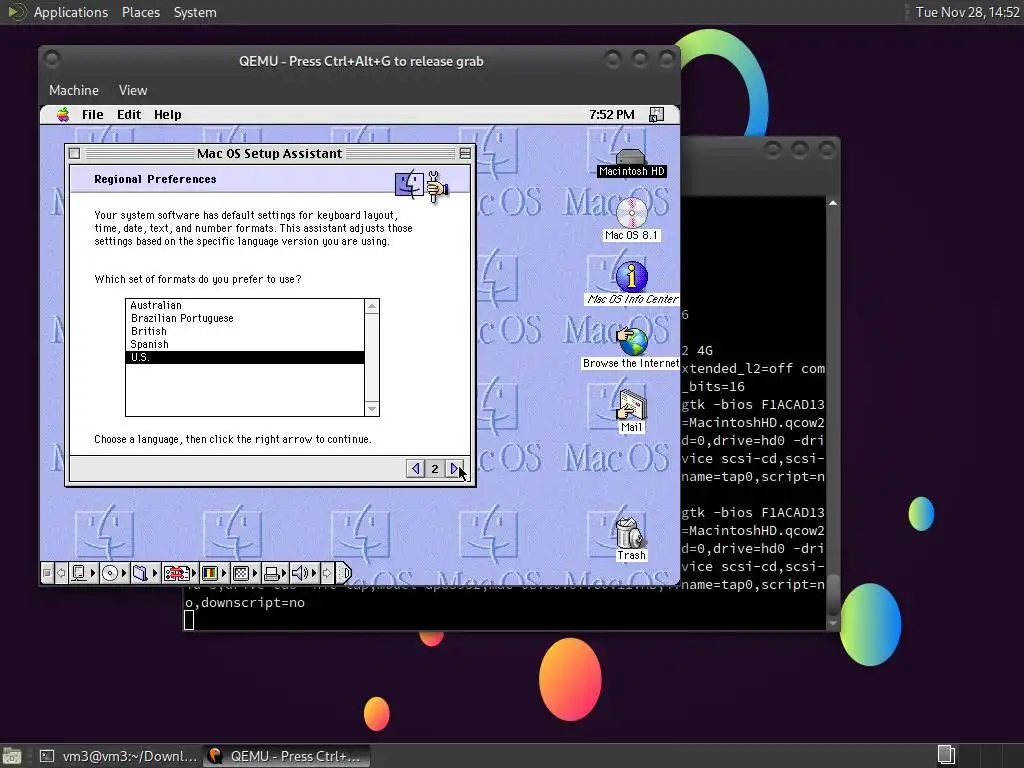
Task: Open the Monitor resolution module
Action: coord(241,573)
